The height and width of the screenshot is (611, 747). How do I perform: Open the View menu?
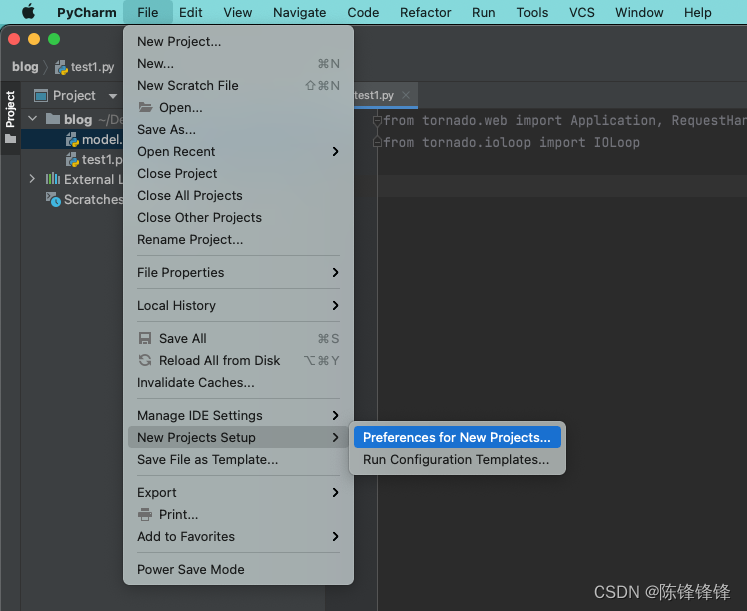pyautogui.click(x=237, y=12)
